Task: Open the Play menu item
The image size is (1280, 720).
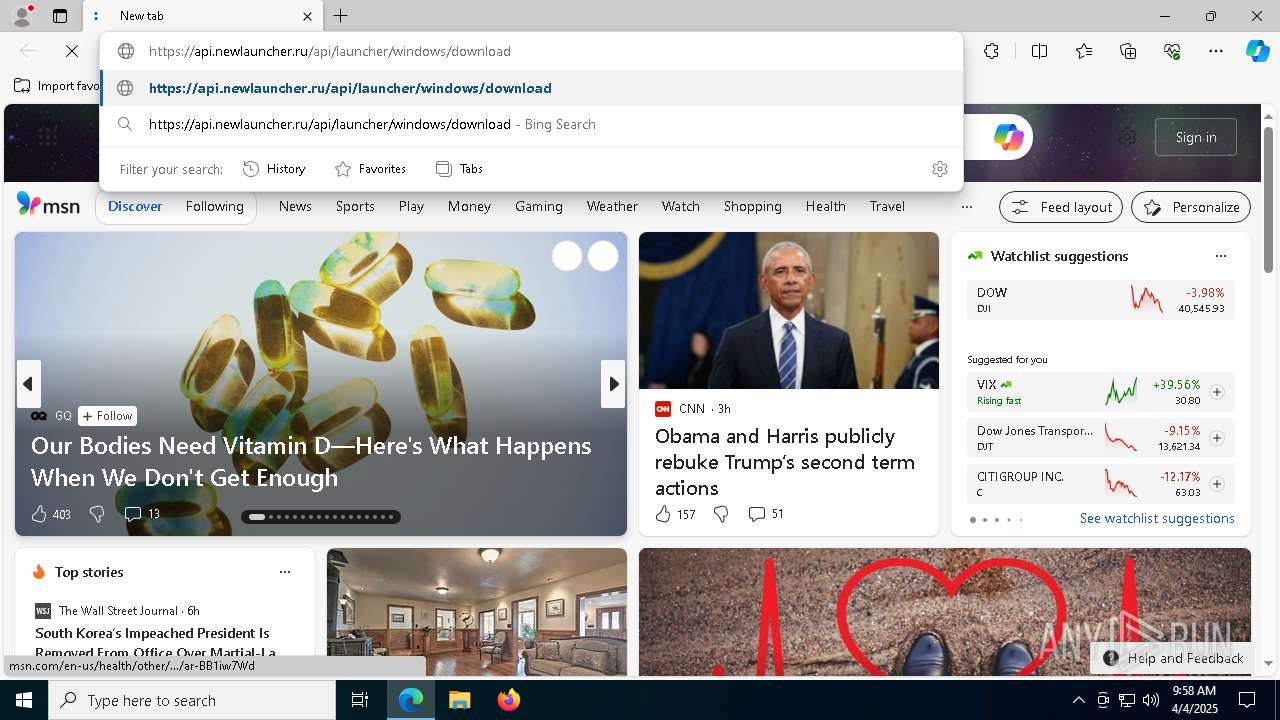Action: [x=411, y=206]
